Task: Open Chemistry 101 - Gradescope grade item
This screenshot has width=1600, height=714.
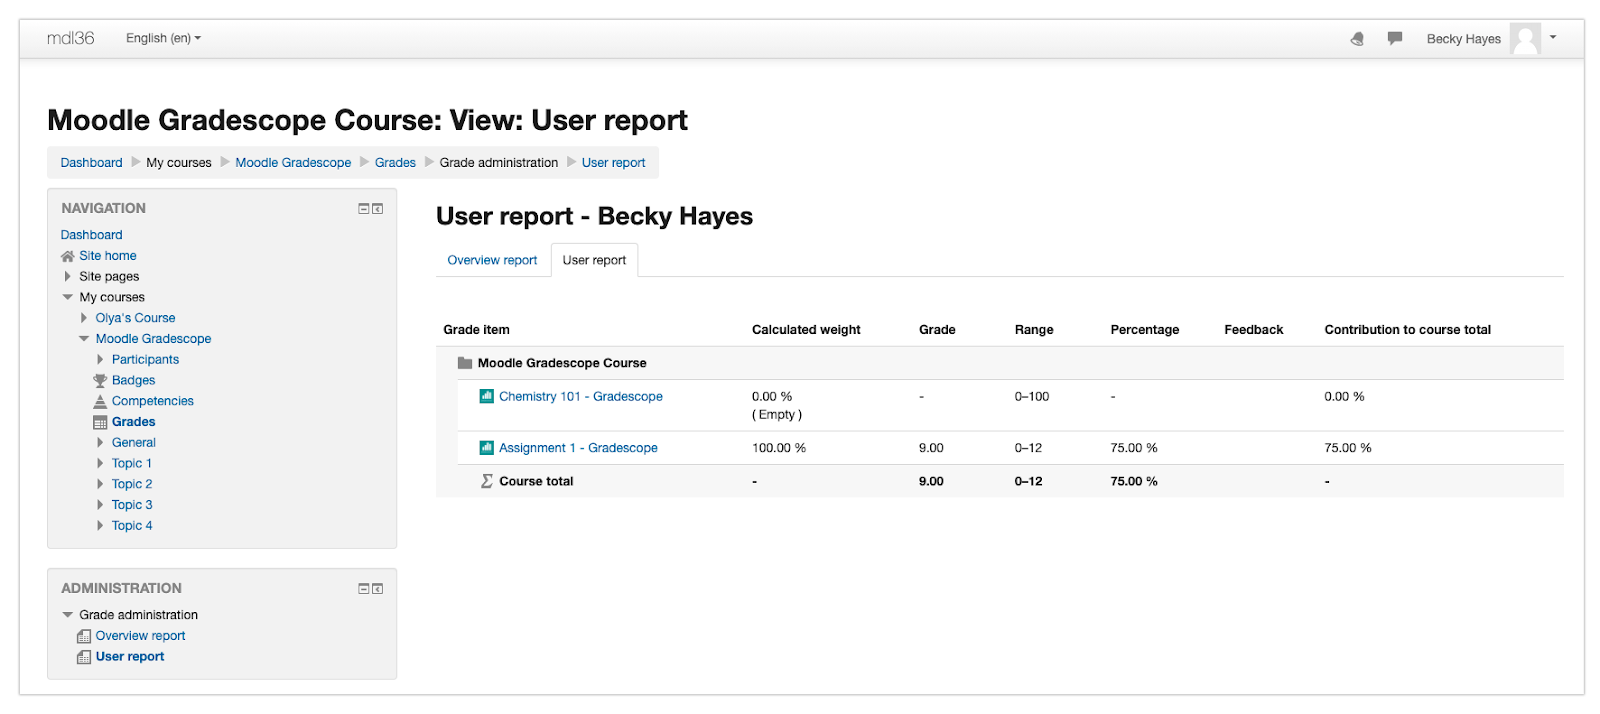Action: (580, 396)
